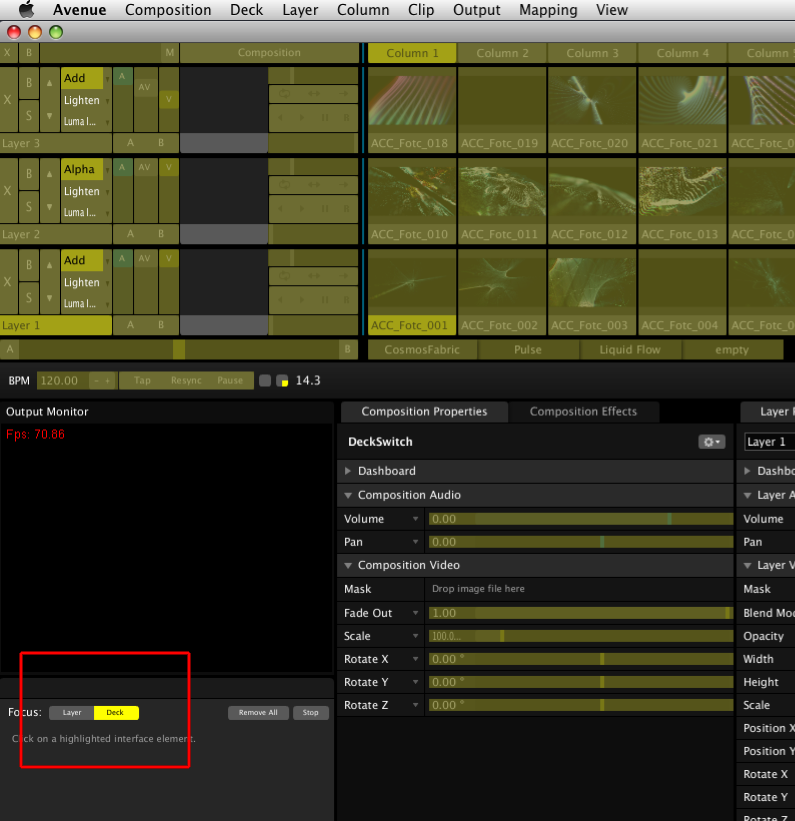Toggle the AV button on Layer 3
The width and height of the screenshot is (795, 821).
tap(145, 88)
